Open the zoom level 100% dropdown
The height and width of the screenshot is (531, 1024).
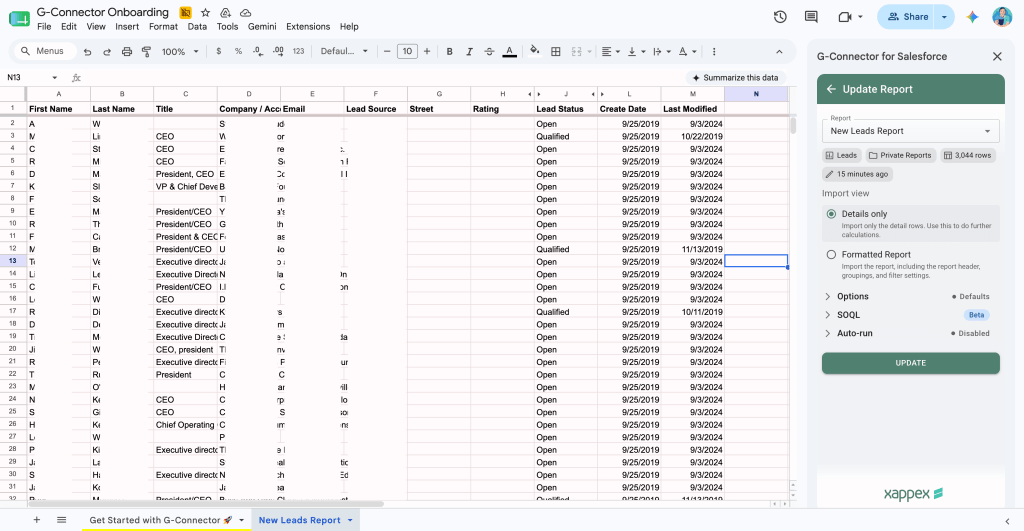pyautogui.click(x=180, y=52)
